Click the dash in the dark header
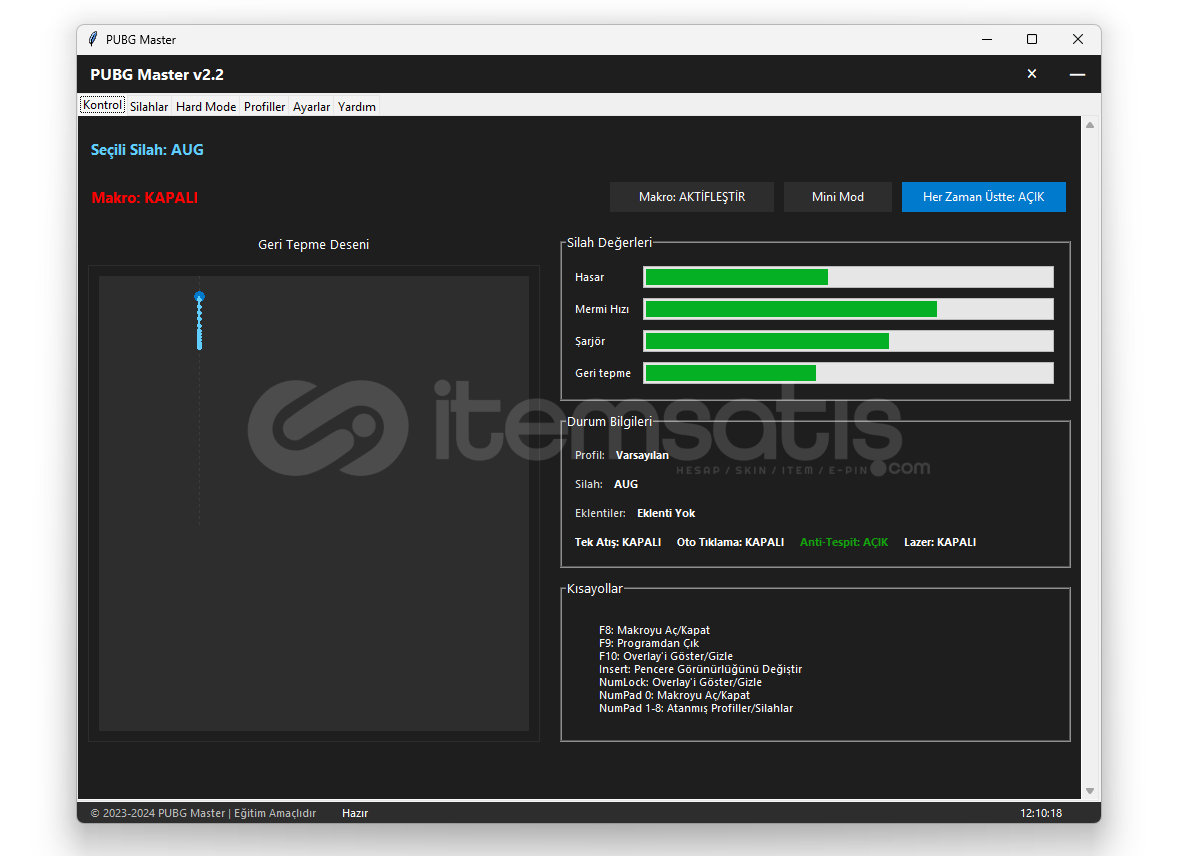This screenshot has width=1177, height=856. point(1077,74)
